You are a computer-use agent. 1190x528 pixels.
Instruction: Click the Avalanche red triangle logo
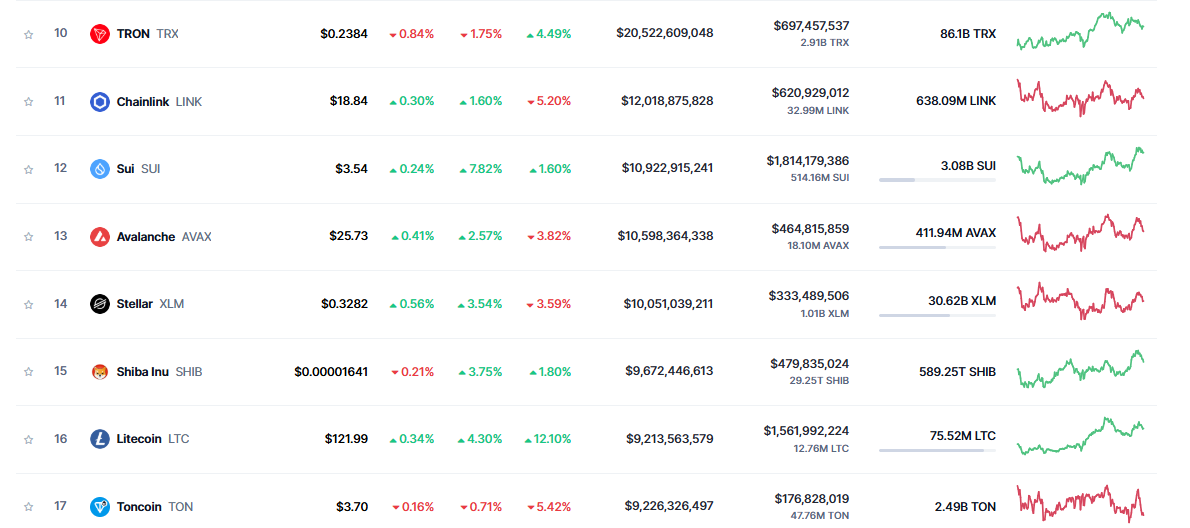(100, 237)
